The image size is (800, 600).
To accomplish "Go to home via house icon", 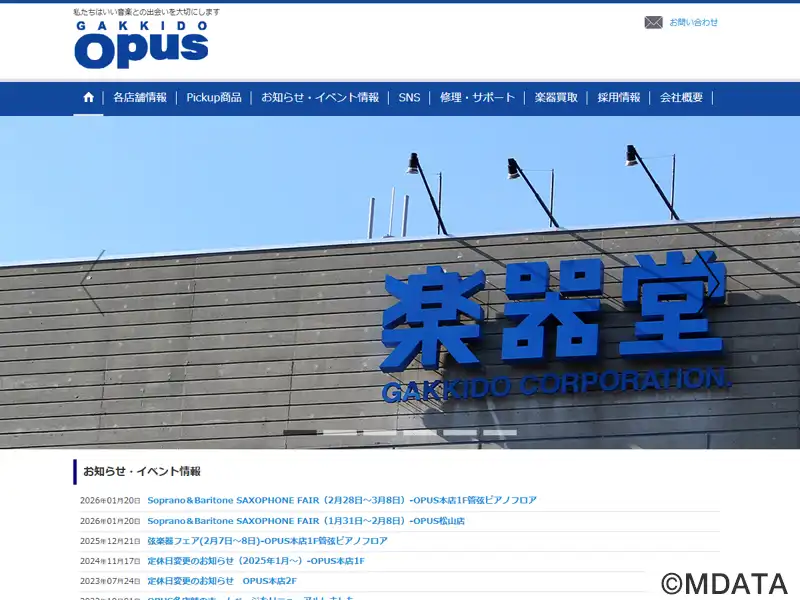I will (88, 97).
